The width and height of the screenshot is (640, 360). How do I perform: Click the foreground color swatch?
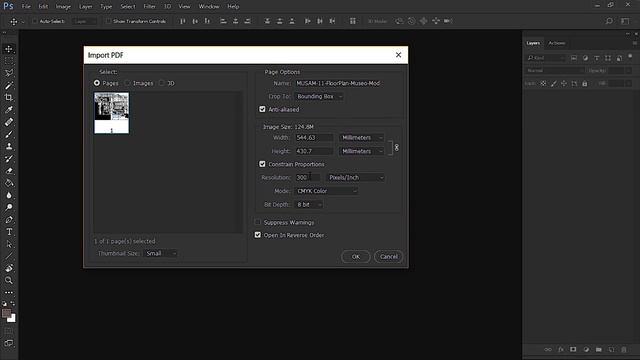6,313
